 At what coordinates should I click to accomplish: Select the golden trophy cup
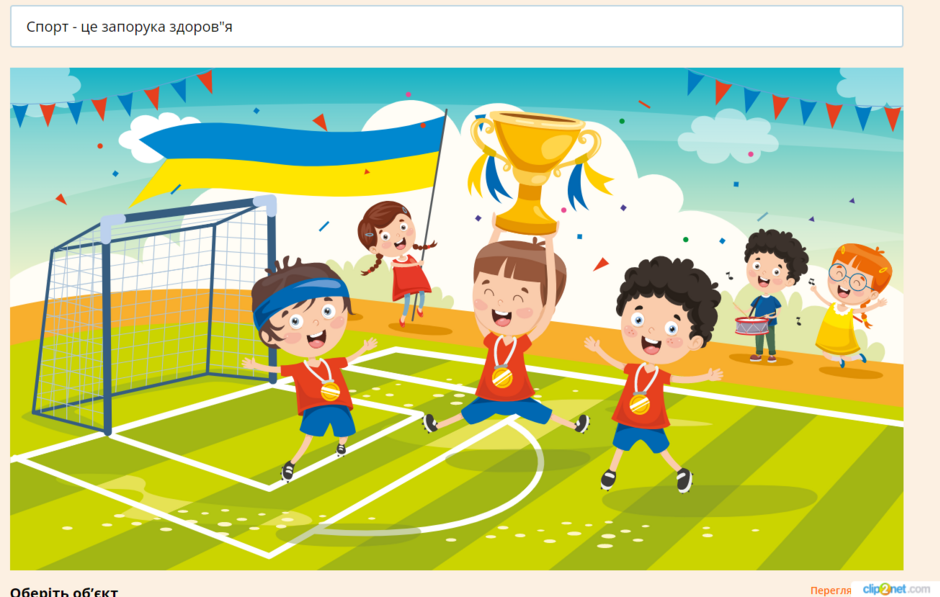(x=534, y=172)
